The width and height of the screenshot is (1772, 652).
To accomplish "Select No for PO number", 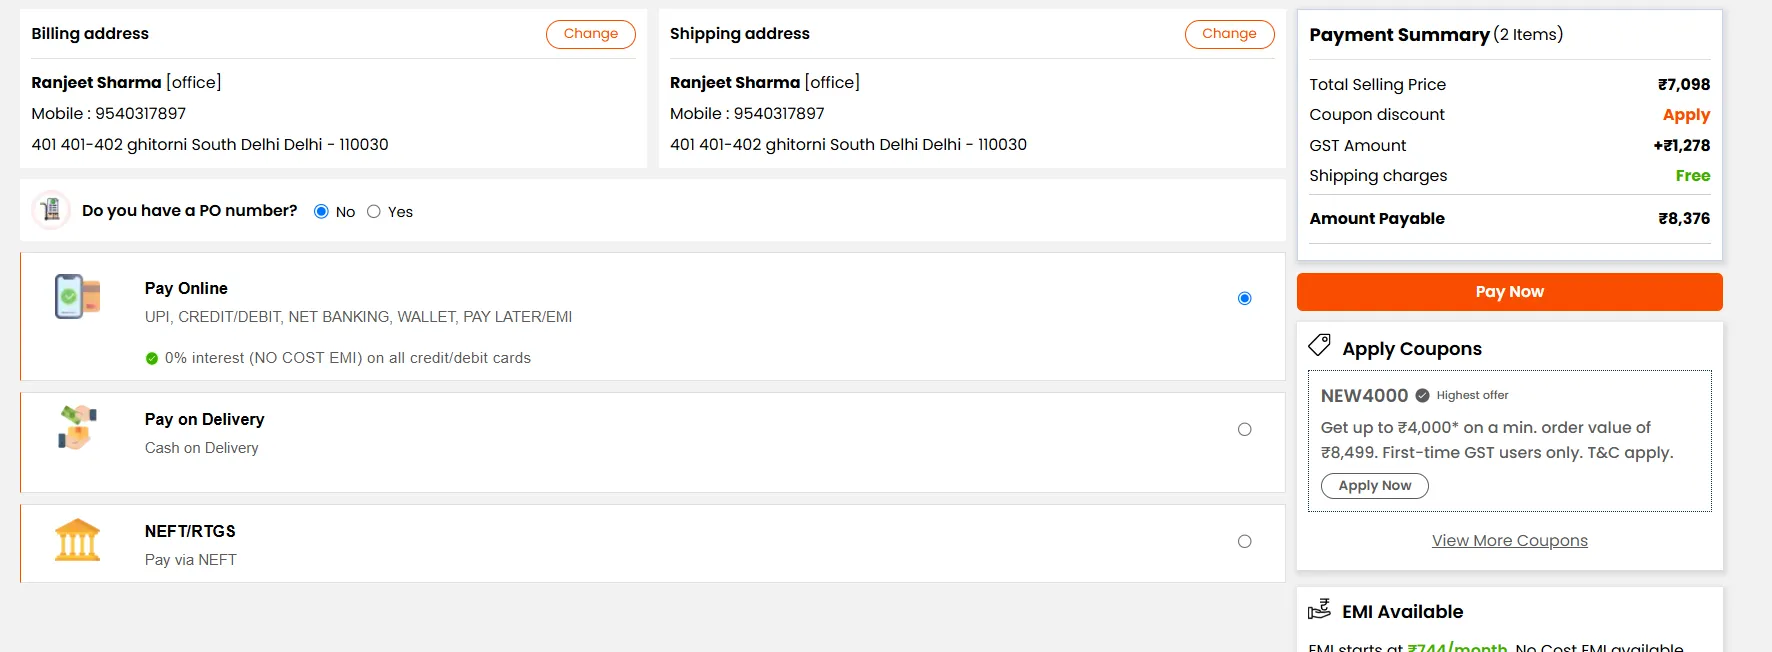I will pos(321,211).
